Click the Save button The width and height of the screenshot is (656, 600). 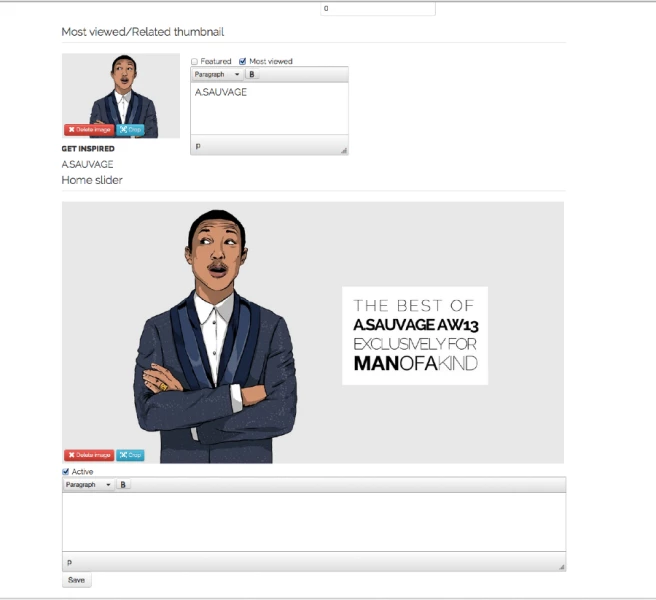pos(77,580)
